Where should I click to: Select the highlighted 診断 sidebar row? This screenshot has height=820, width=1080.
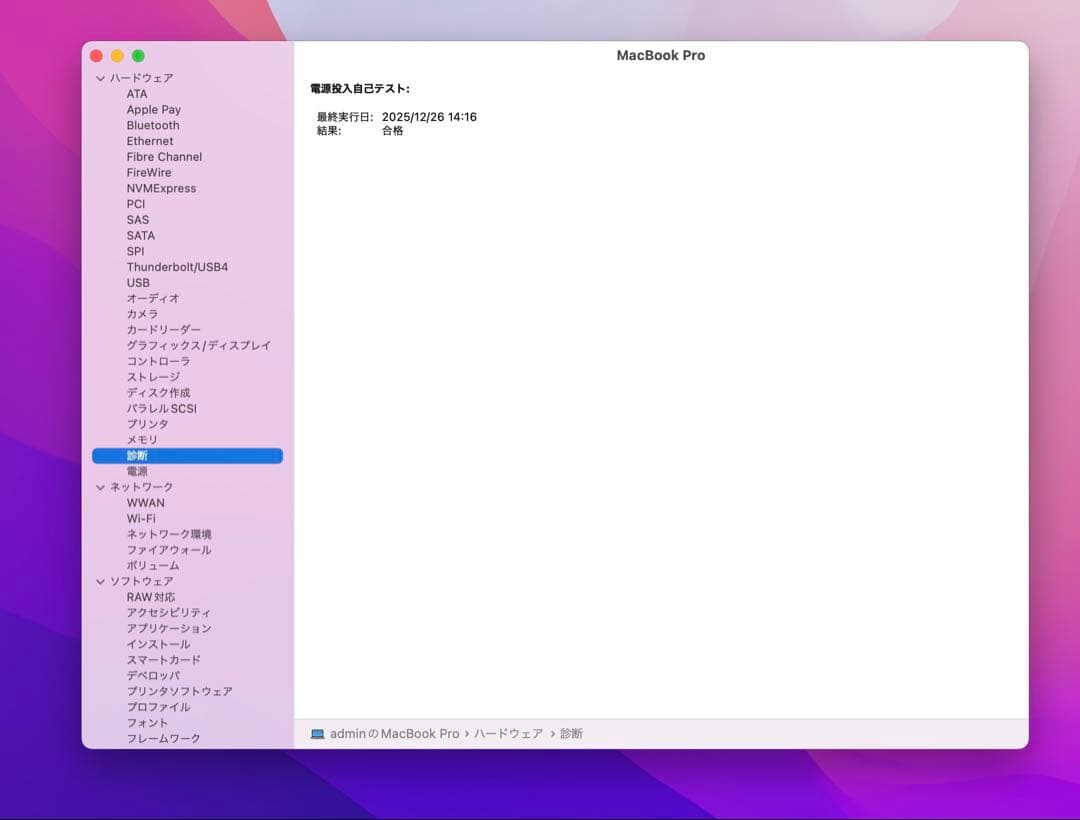[x=187, y=456]
